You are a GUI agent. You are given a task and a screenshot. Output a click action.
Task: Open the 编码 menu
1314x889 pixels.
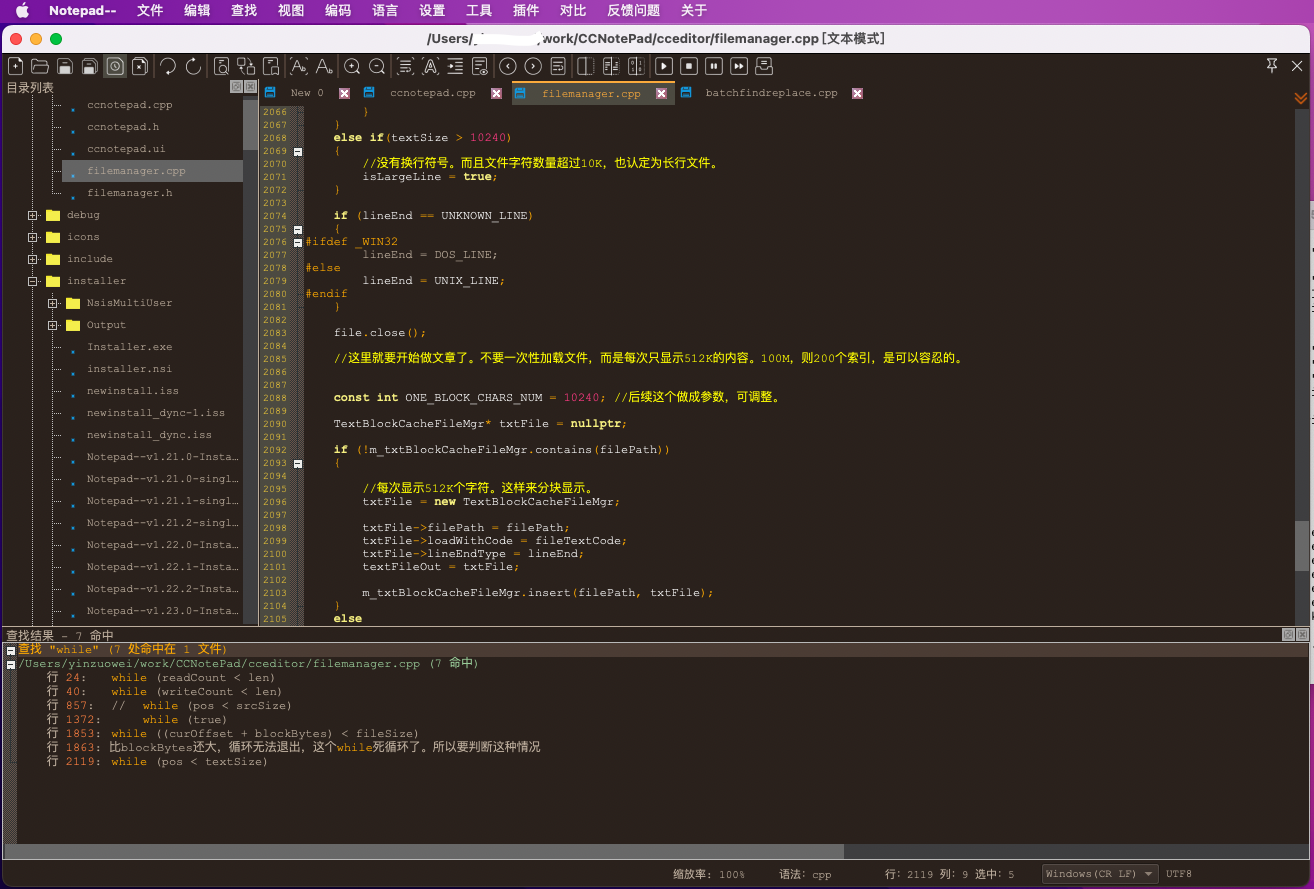(x=338, y=11)
